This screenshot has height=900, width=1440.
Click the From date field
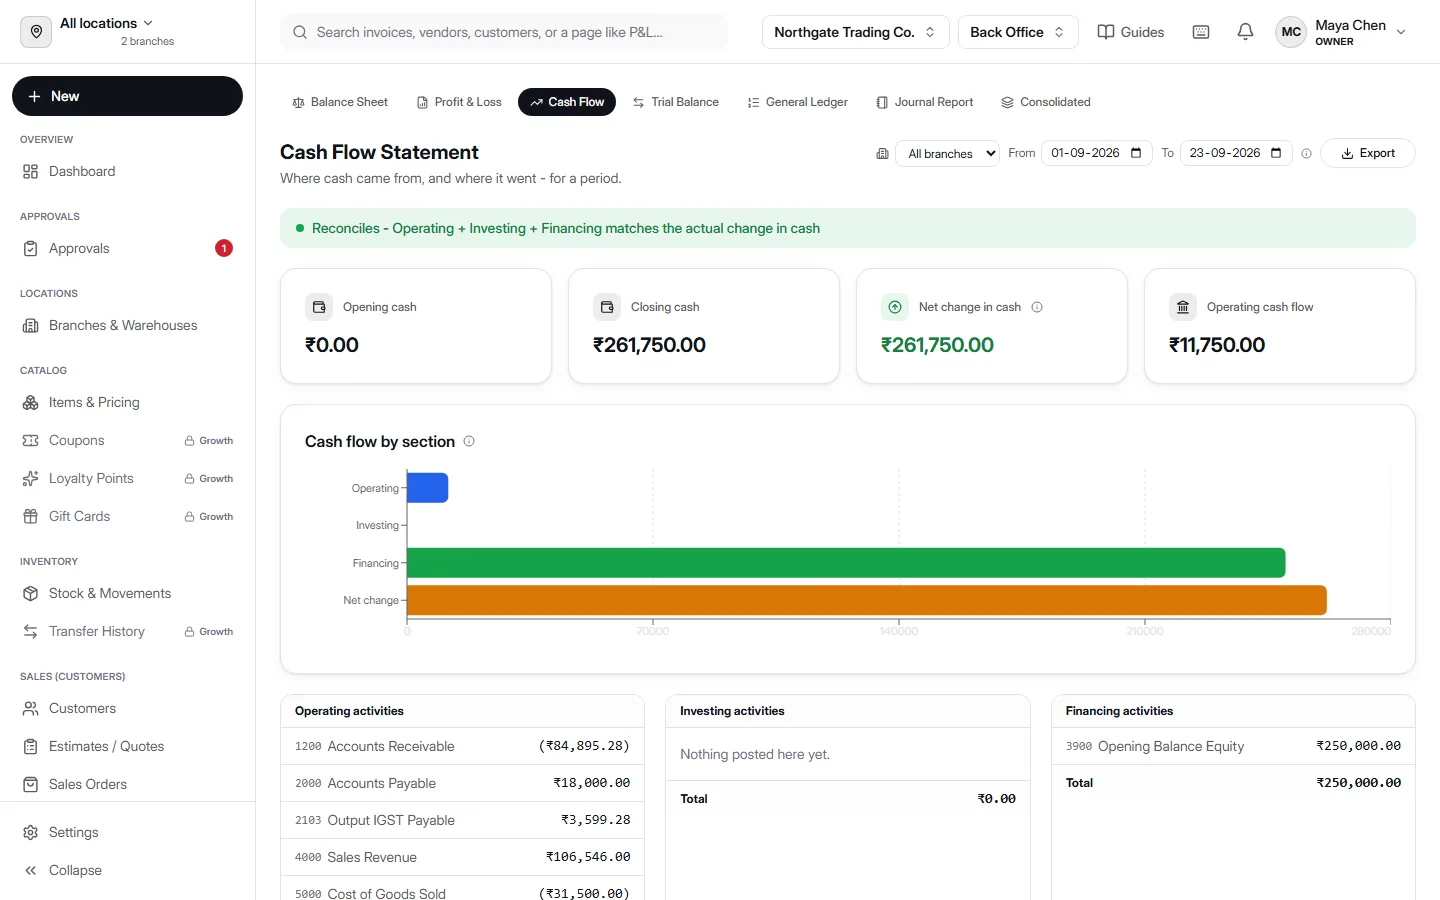pos(1097,153)
